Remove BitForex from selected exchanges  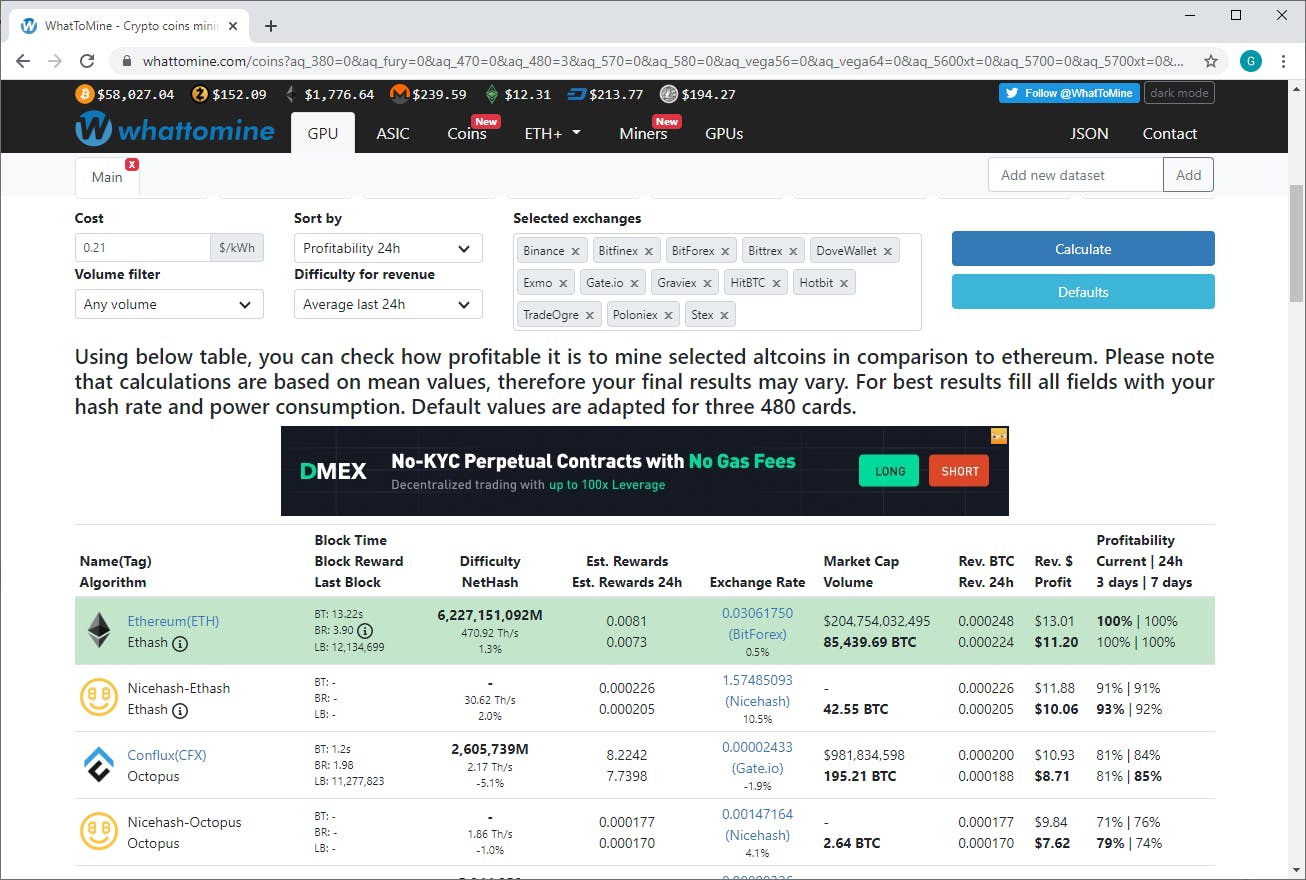[725, 251]
